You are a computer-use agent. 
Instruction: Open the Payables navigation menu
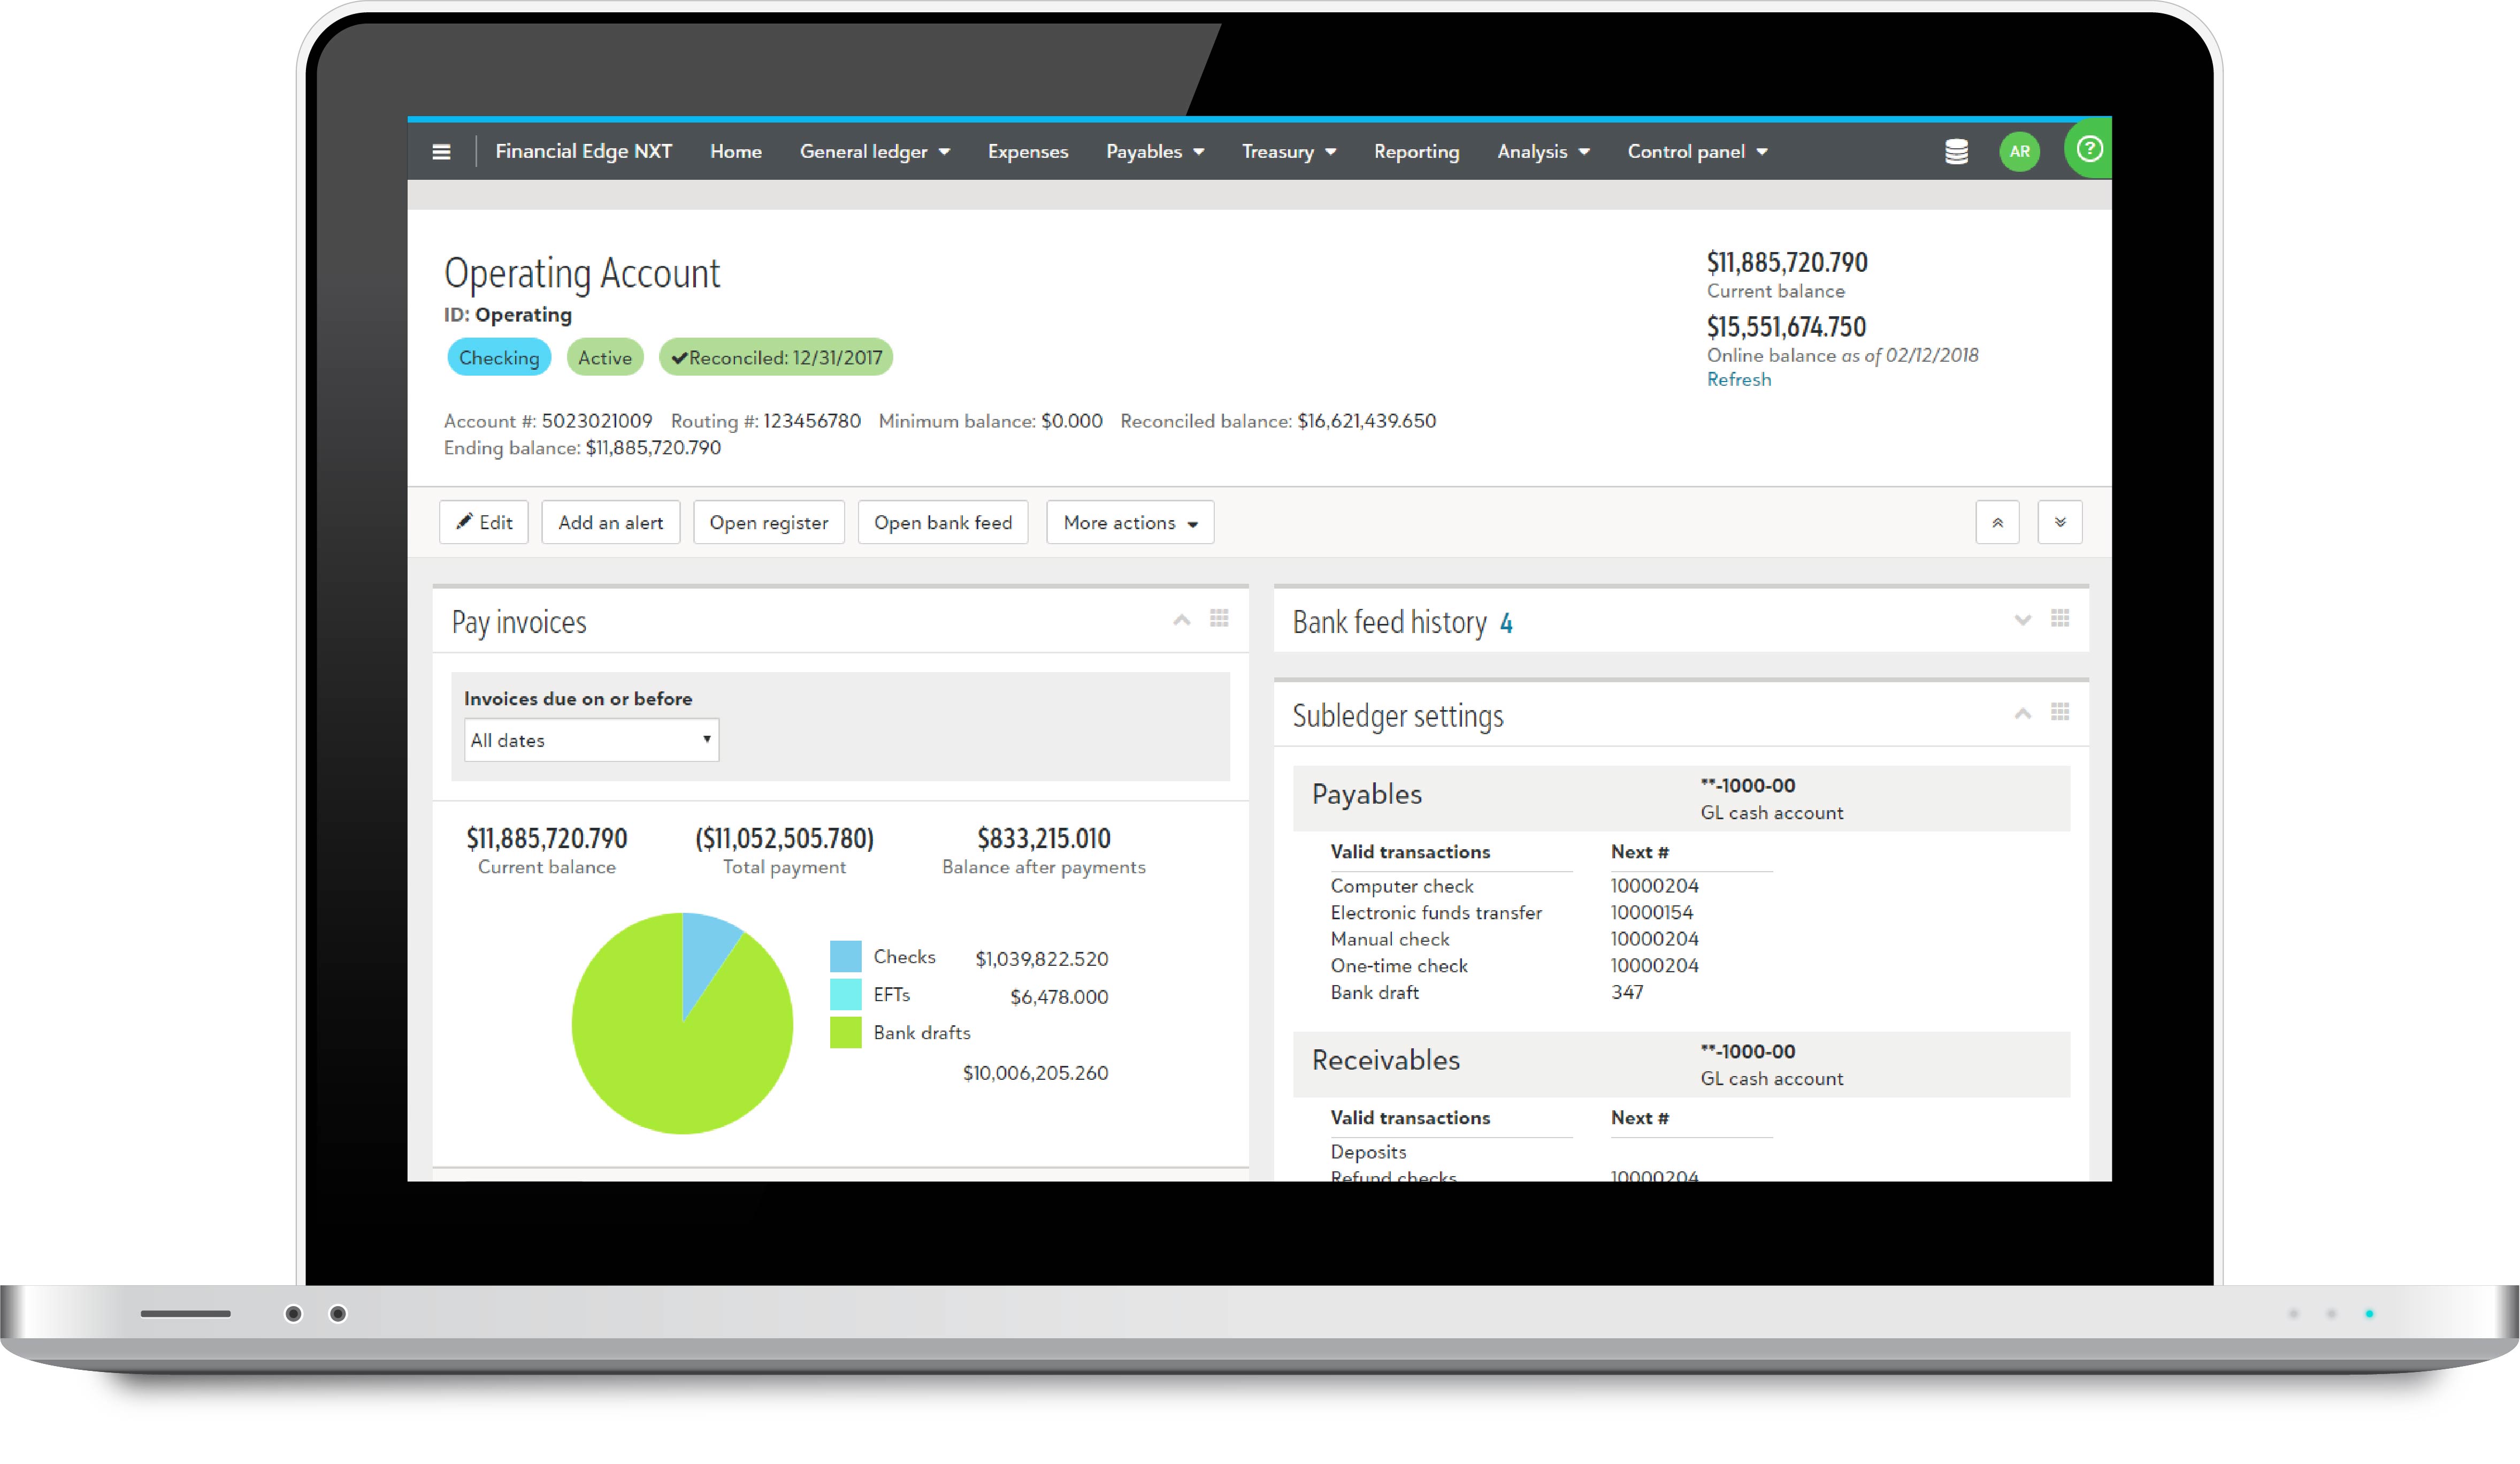click(x=1155, y=152)
